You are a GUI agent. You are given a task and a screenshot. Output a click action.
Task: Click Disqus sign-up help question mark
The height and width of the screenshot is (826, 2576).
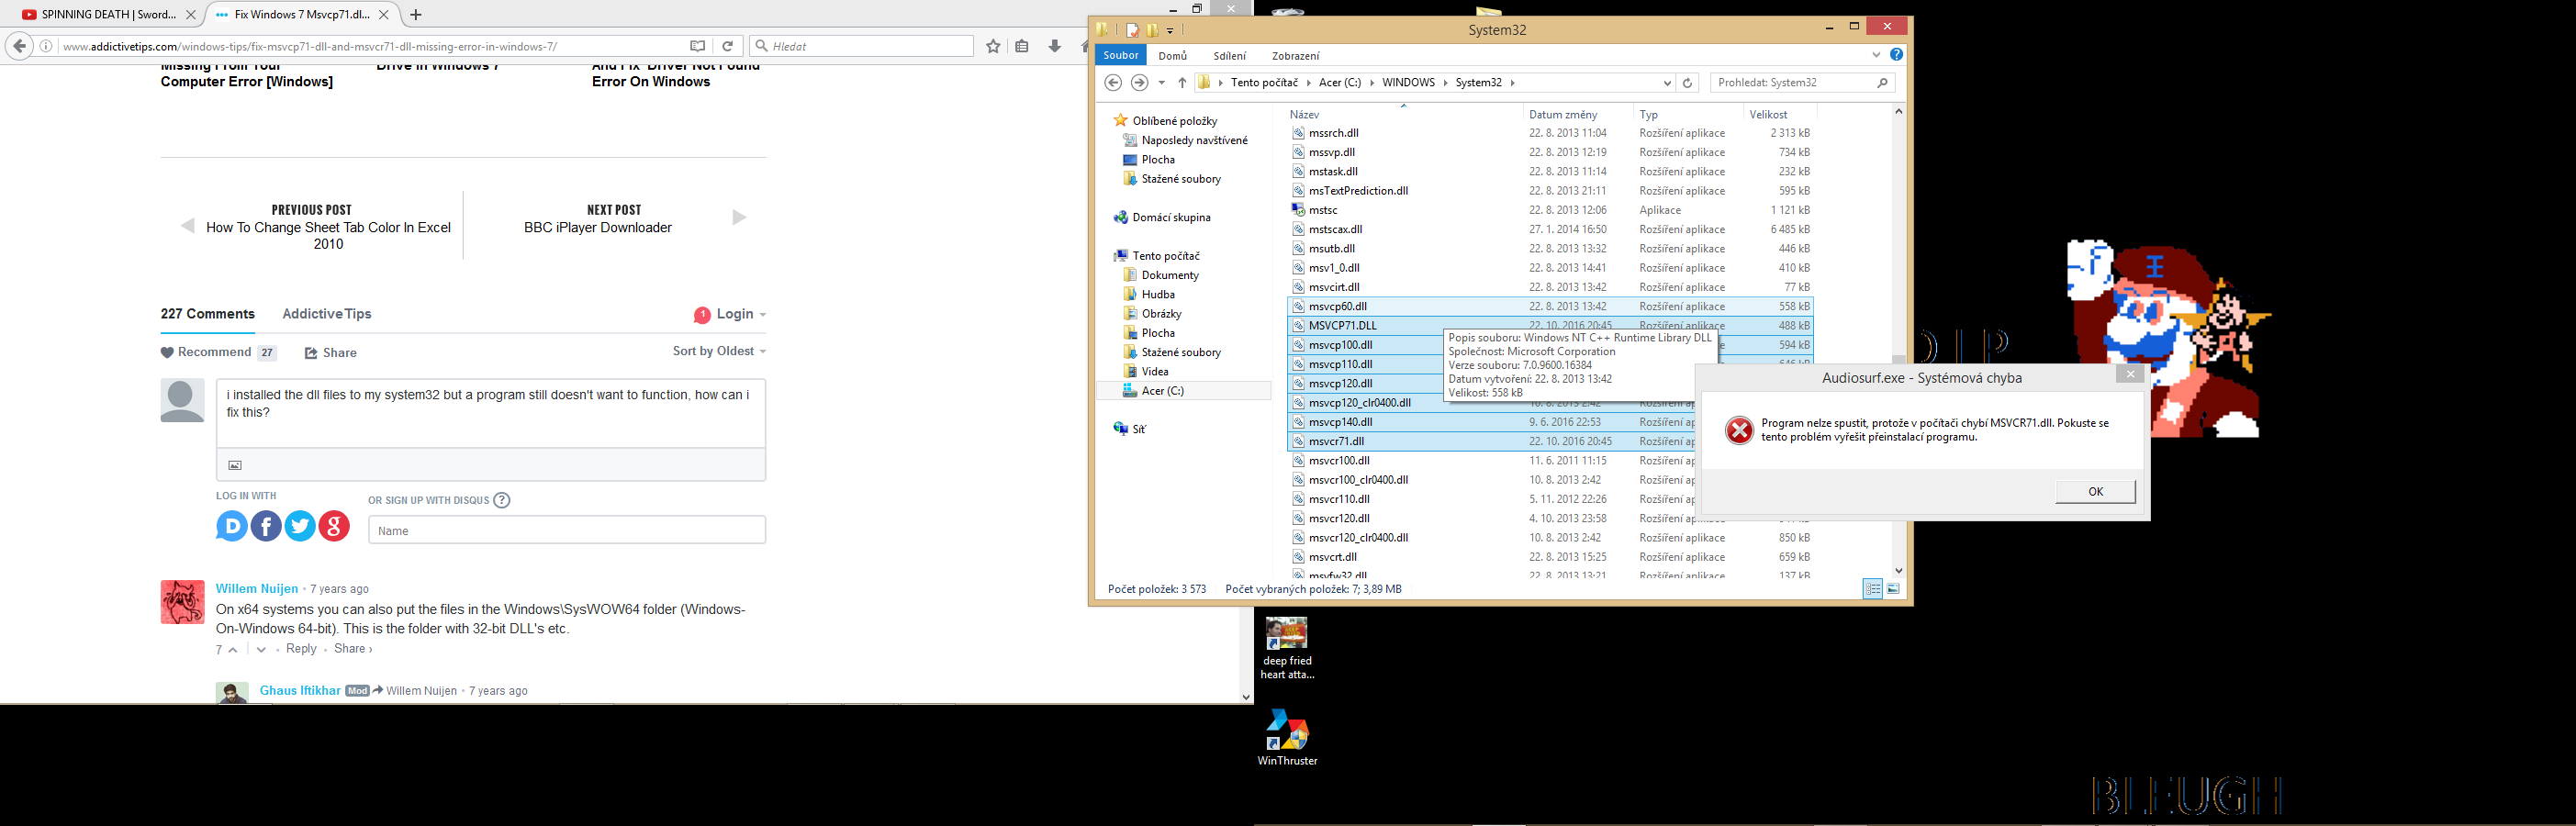tap(502, 500)
